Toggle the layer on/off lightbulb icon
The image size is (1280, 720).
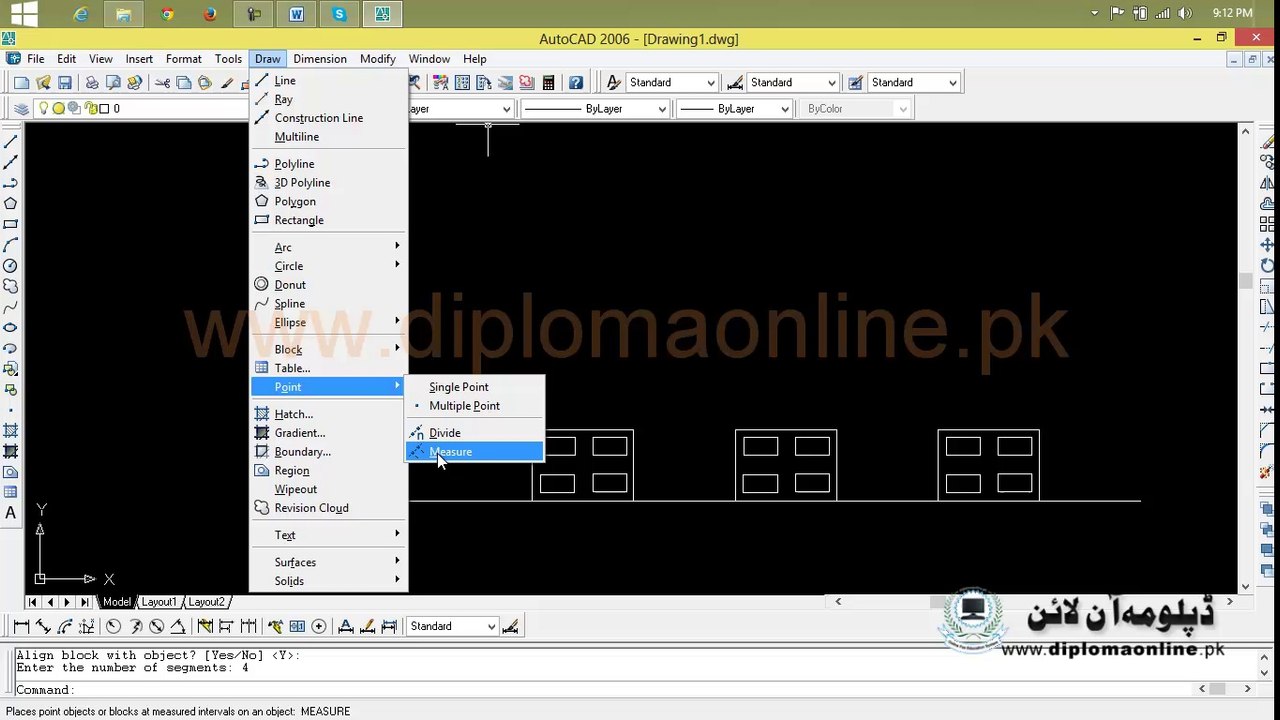click(42, 109)
